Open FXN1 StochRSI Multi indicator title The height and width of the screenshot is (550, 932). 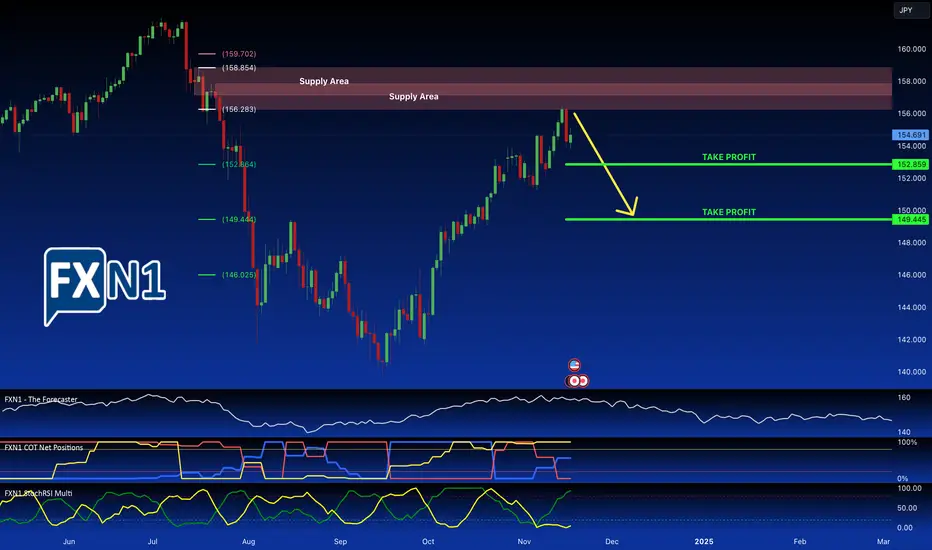[39, 493]
